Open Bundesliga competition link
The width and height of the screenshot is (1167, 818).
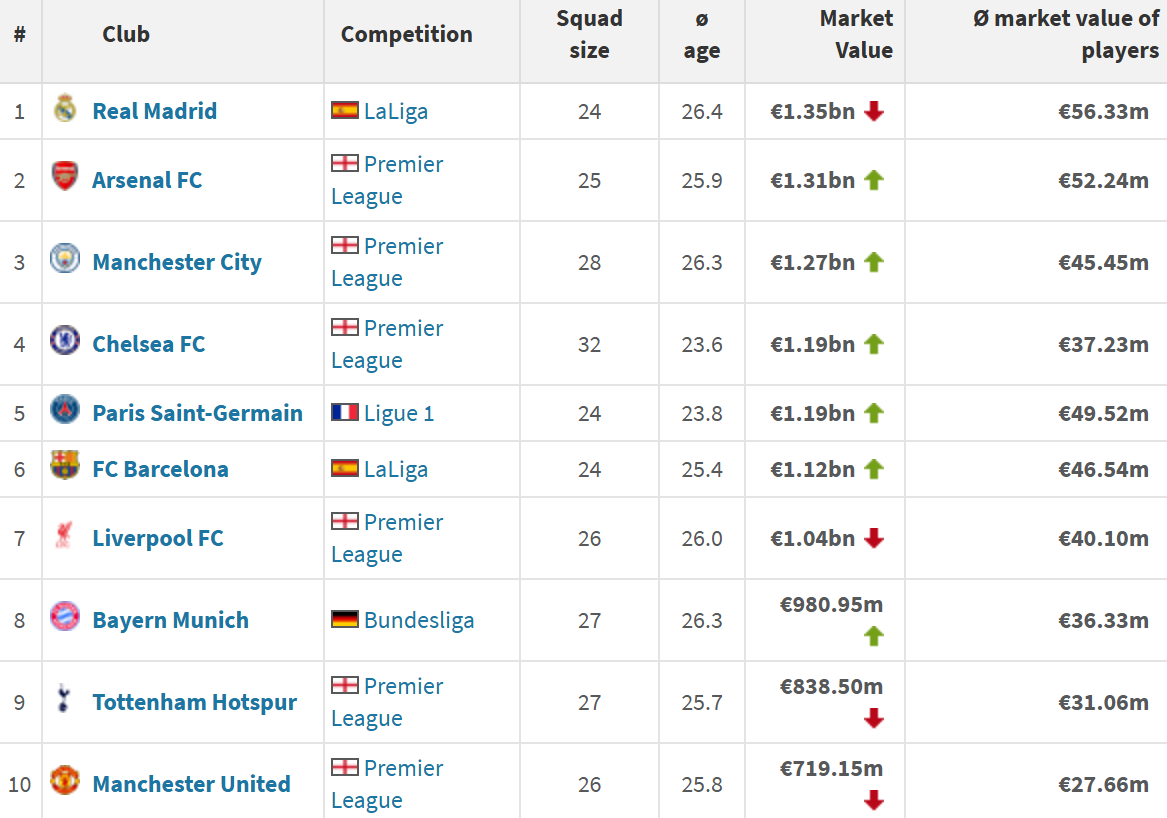[419, 620]
